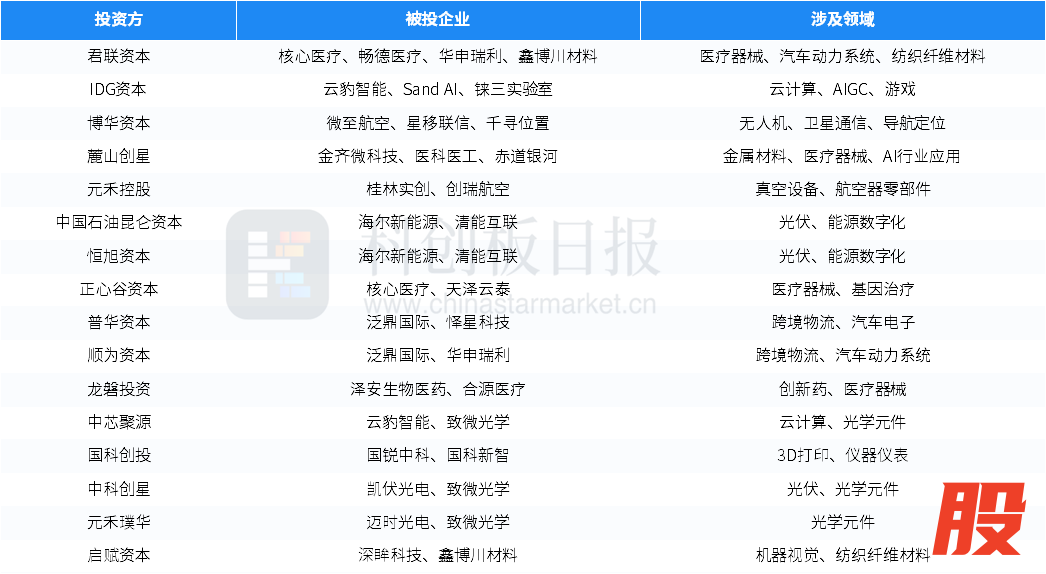Click the 投资方 column header

tap(118, 20)
